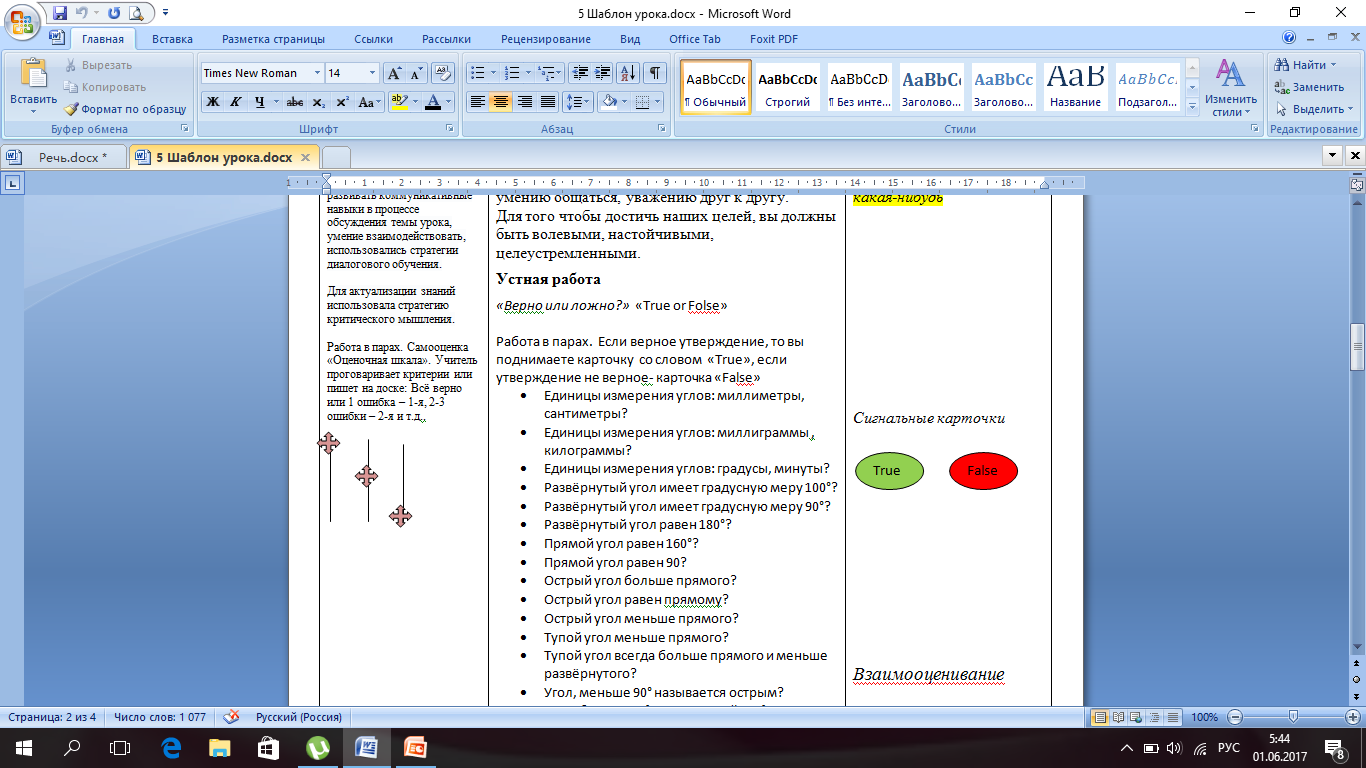This screenshot has width=1366, height=768.
Task: Expand the font name dropdown
Action: (317, 73)
